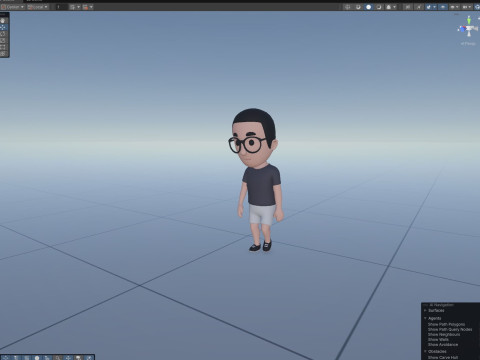This screenshot has width=480, height=360.
Task: Toggle grid snapping icon
Action: (x=72, y=7)
